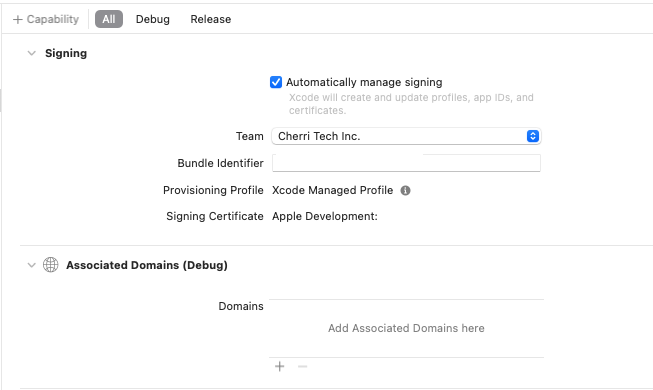653x390 pixels.
Task: Collapse Associated Domains (Debug) section
Action: click(32, 265)
